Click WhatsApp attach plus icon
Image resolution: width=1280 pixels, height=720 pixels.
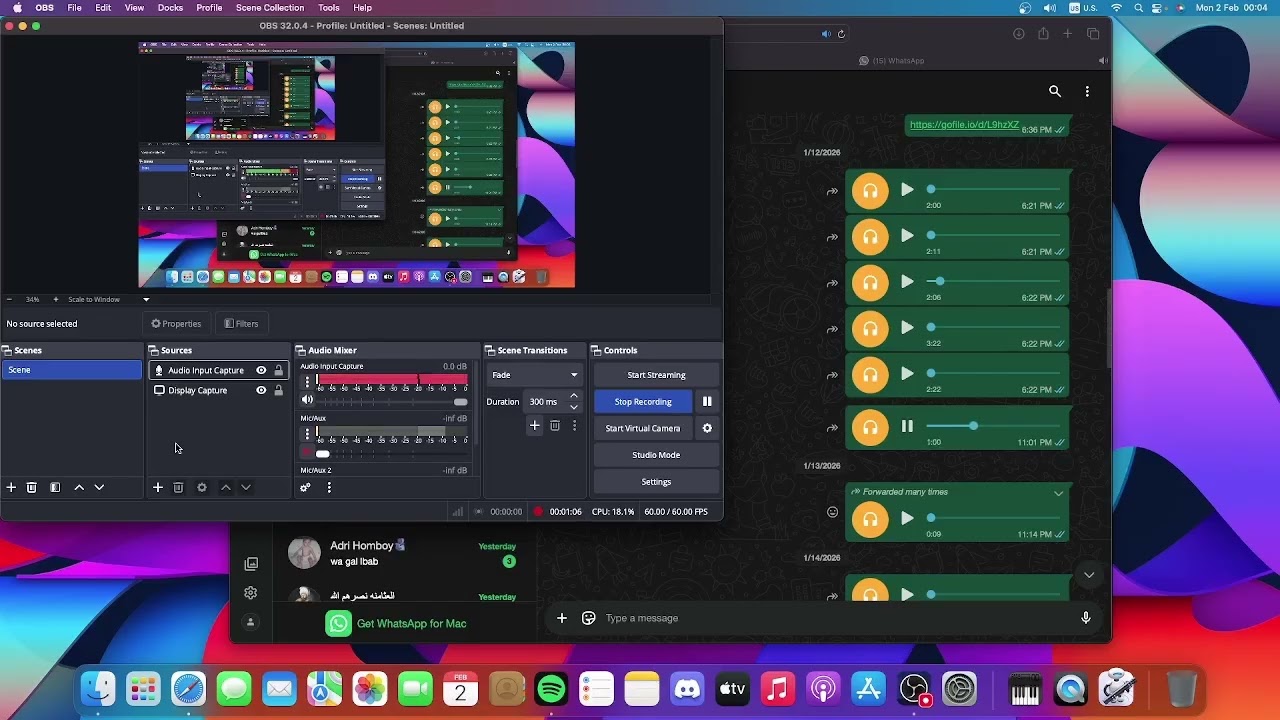click(562, 618)
